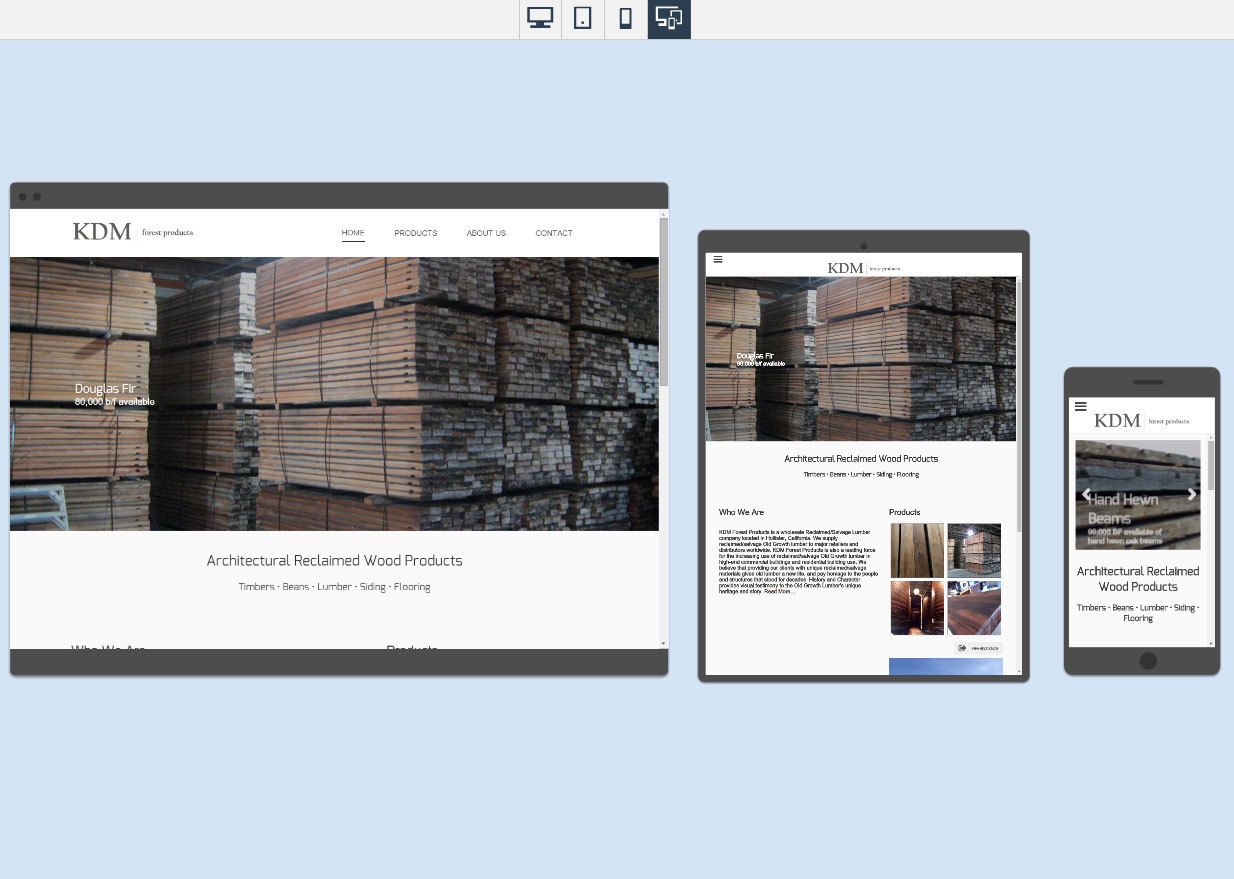The image size is (1234, 879).
Task: Click HOME in desktop preview navigation
Action: pyautogui.click(x=353, y=233)
